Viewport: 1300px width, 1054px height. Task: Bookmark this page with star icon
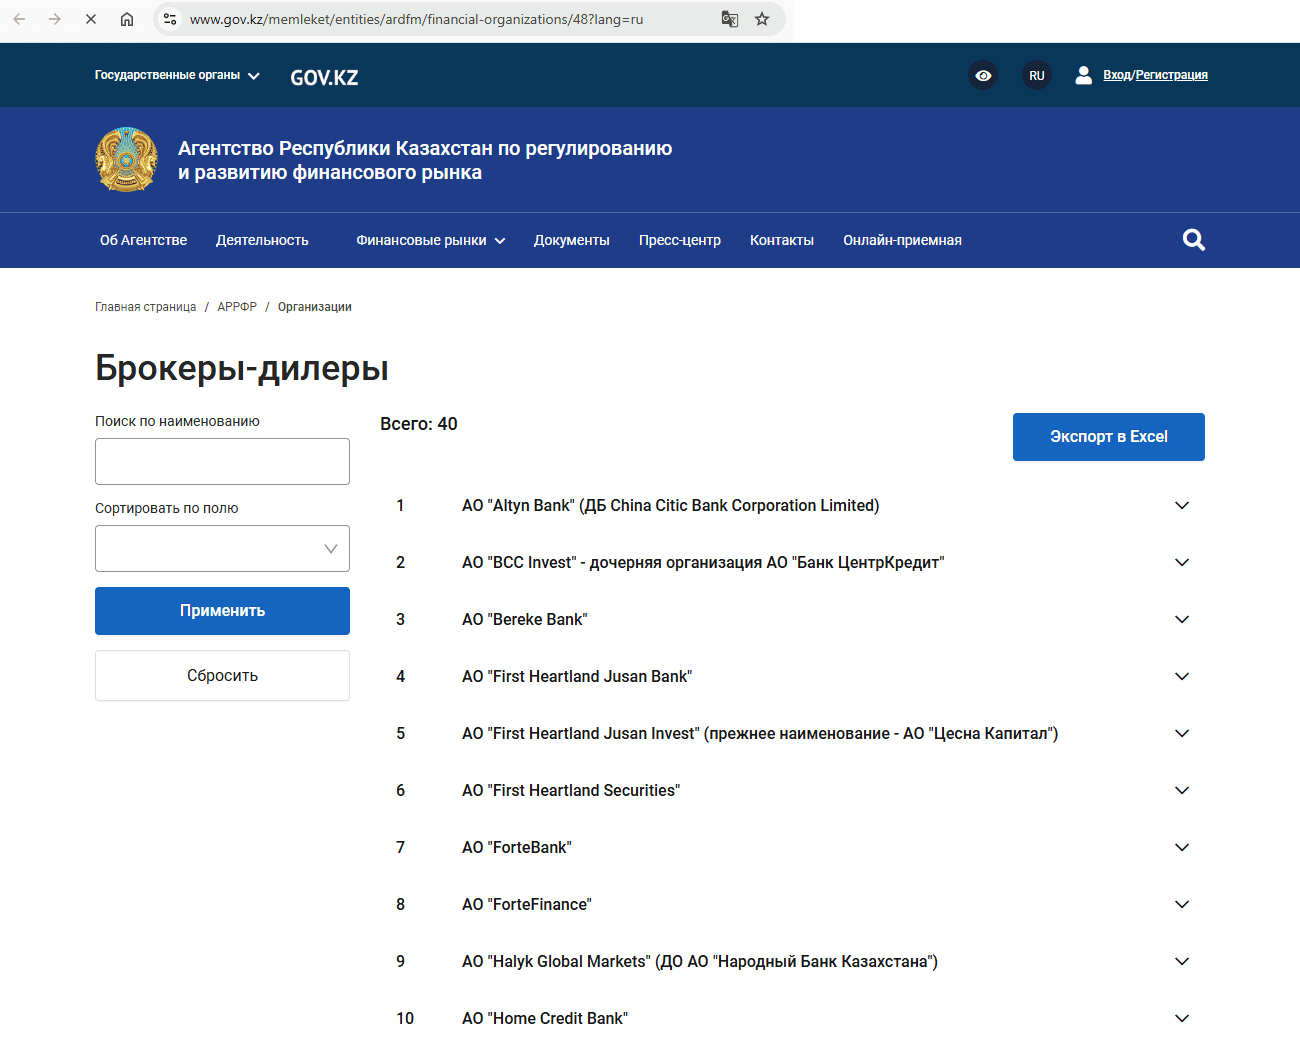[x=762, y=19]
